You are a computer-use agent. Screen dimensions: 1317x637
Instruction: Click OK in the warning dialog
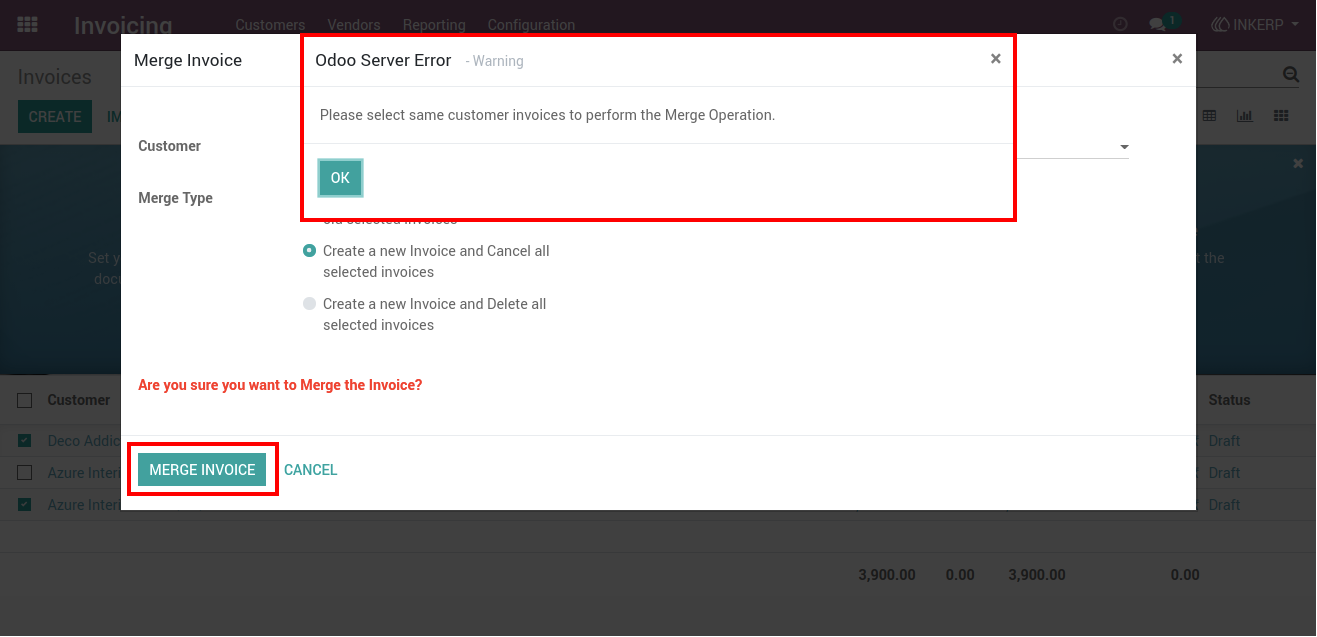click(x=340, y=178)
